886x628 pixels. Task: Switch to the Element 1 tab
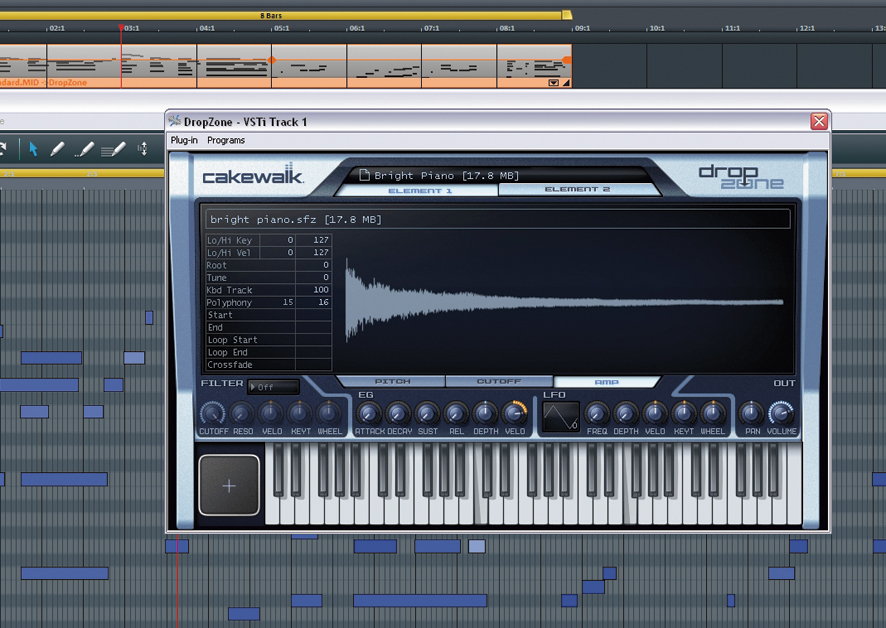tap(419, 190)
